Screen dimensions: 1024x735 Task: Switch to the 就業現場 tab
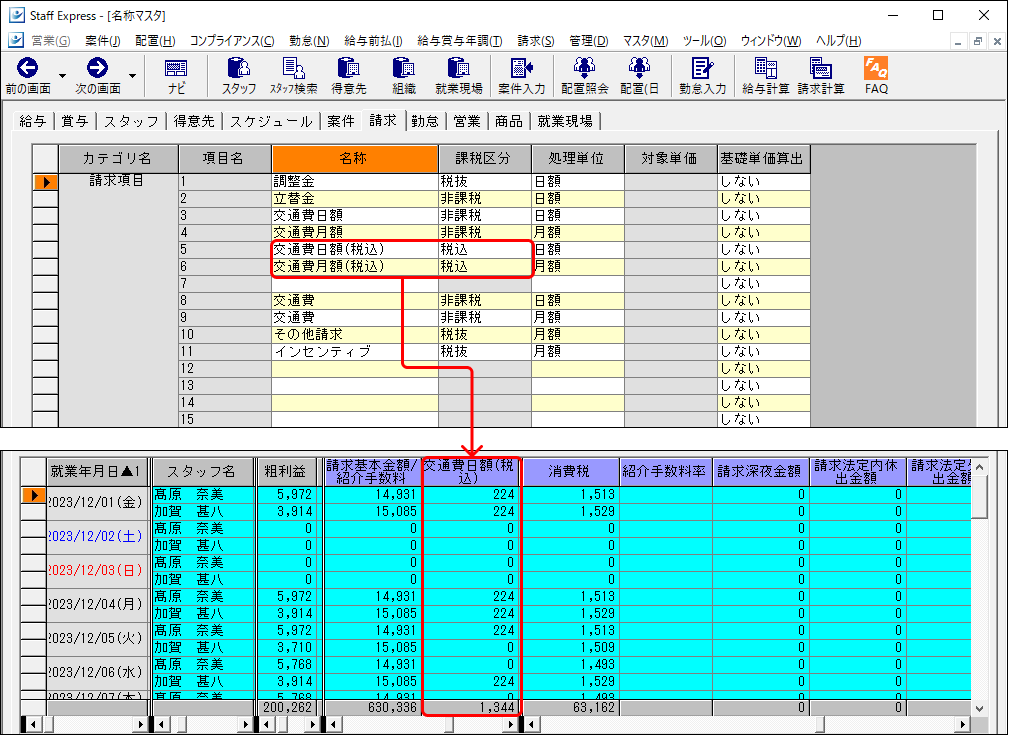pyautogui.click(x=565, y=121)
